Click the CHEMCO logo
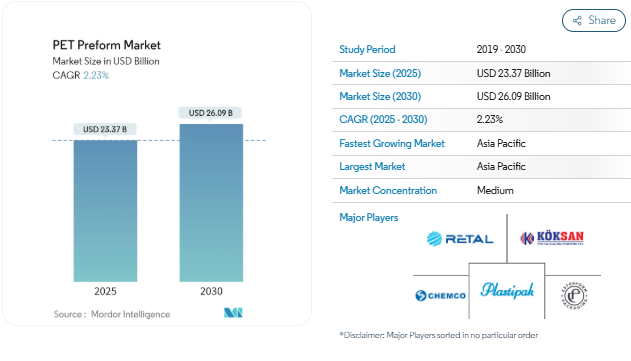The width and height of the screenshot is (631, 361). 440,296
